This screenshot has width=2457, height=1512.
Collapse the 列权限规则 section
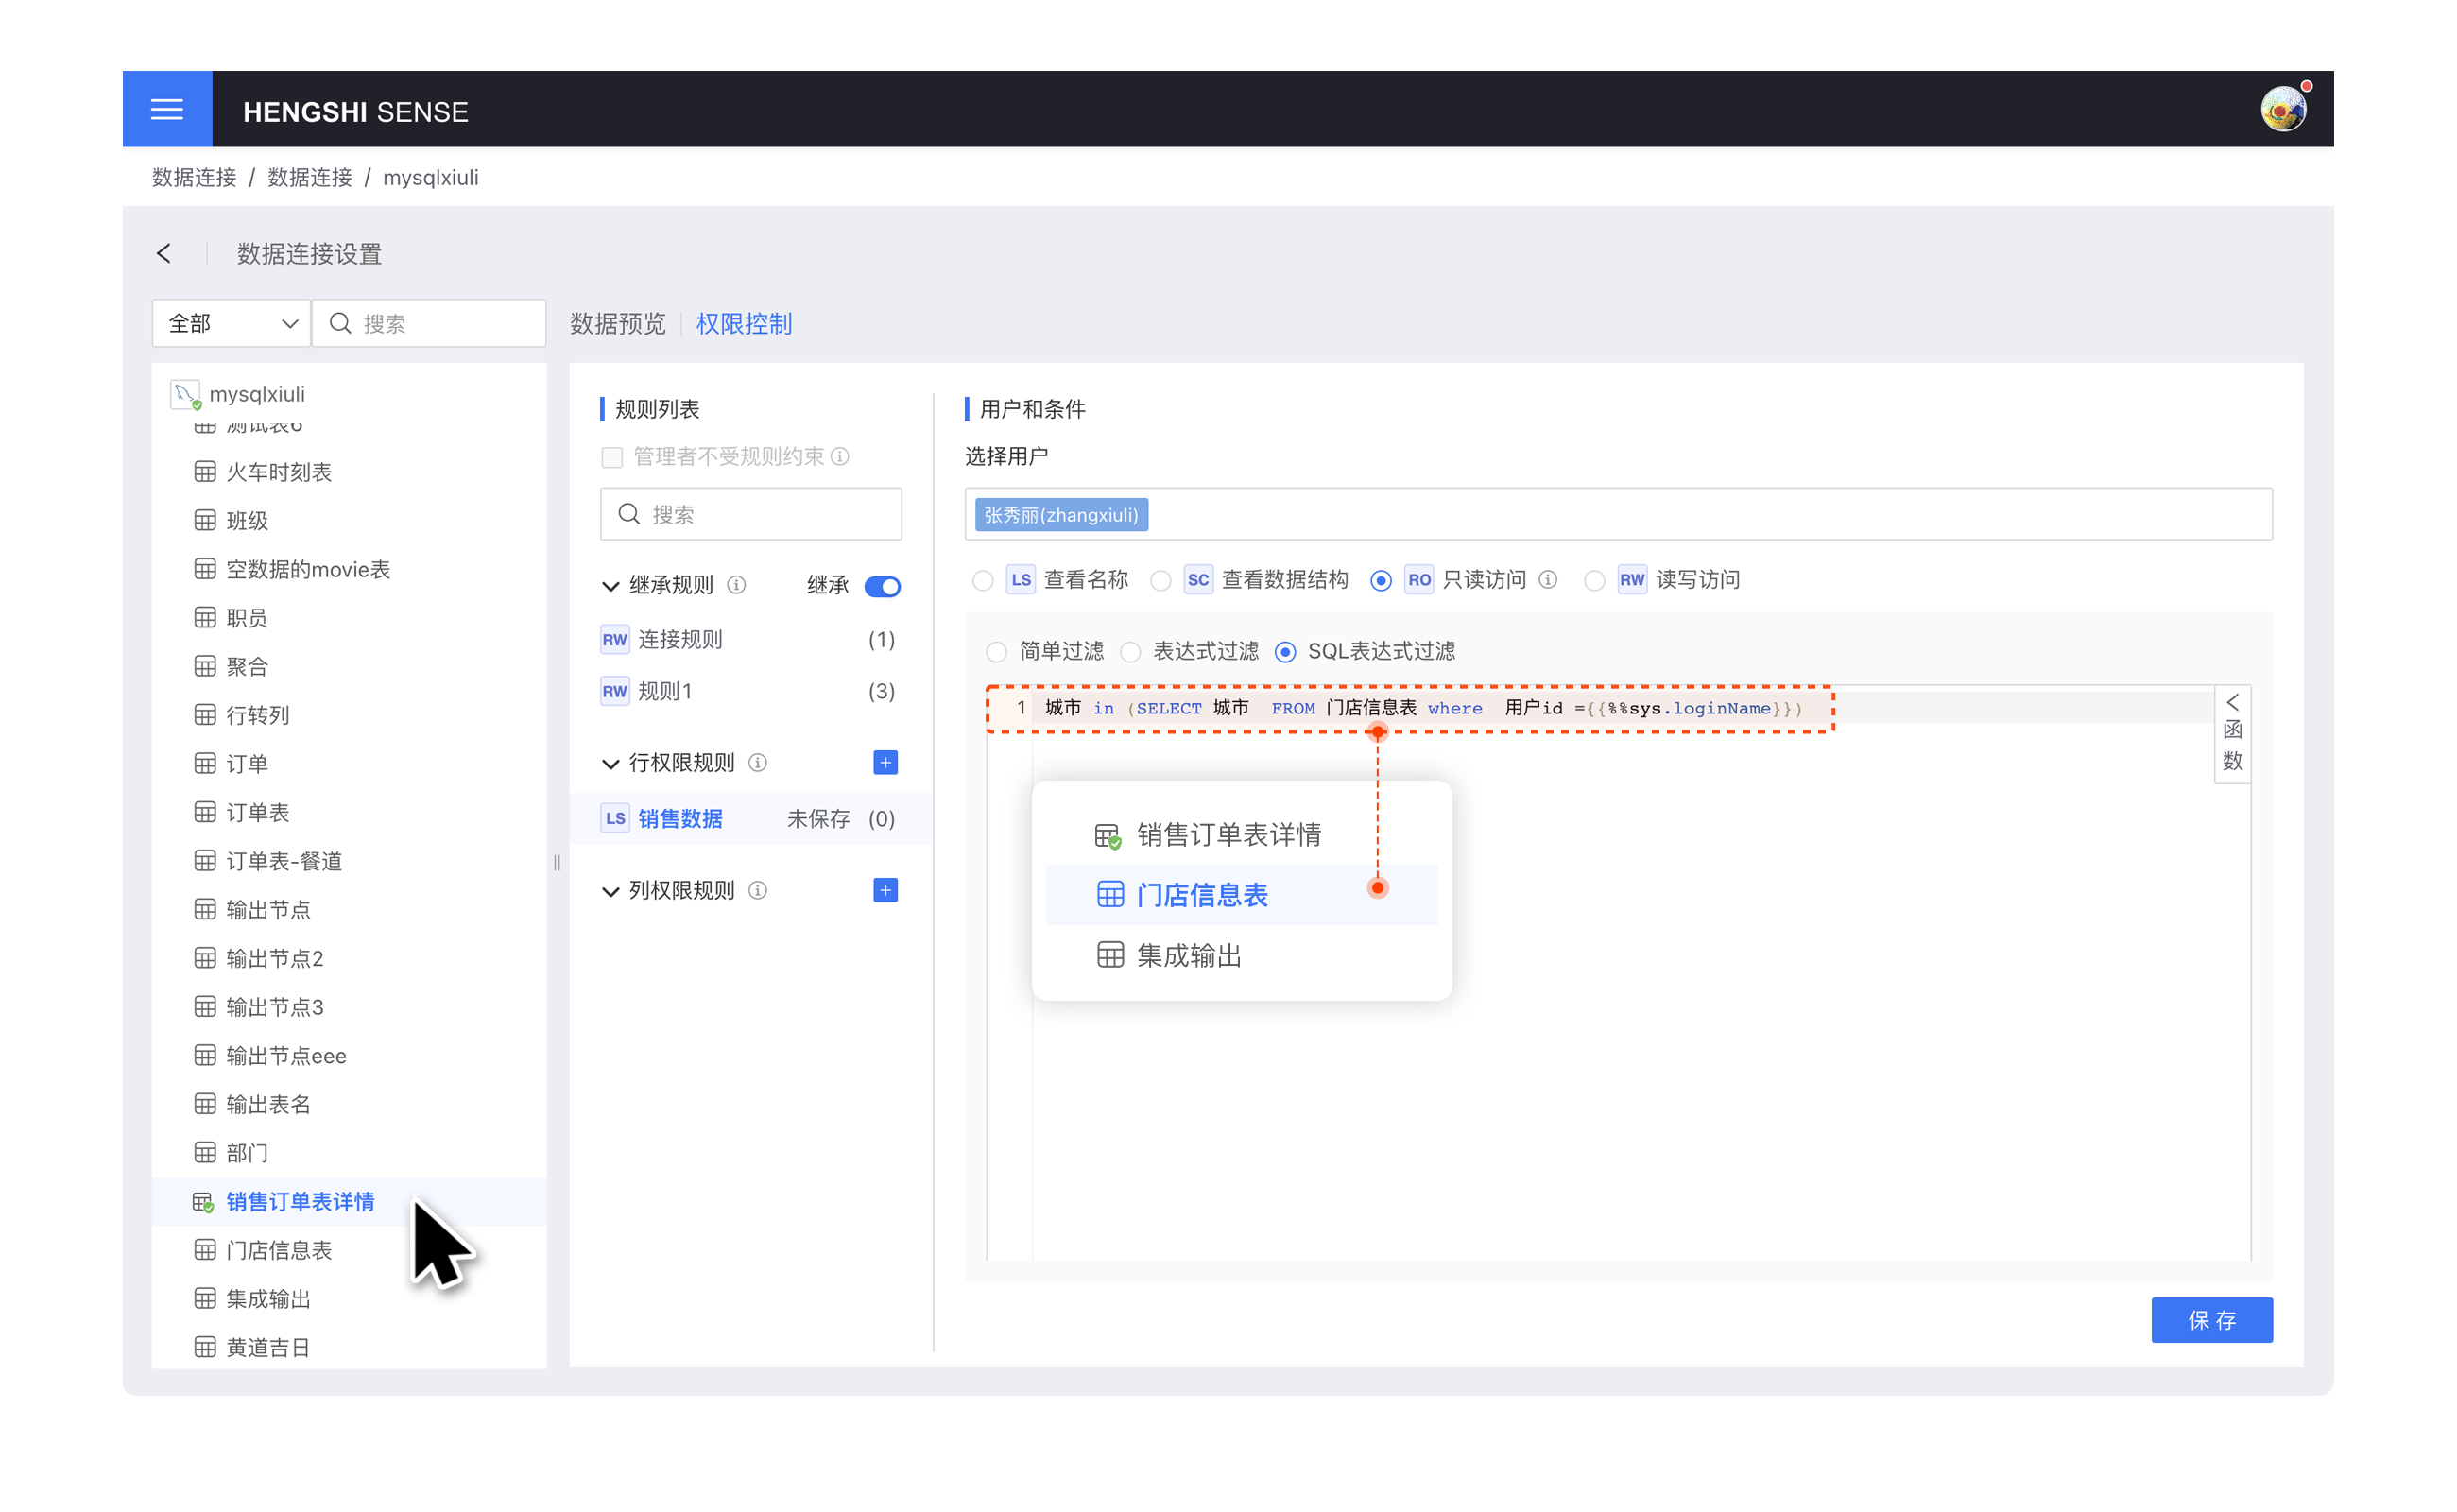click(x=610, y=891)
